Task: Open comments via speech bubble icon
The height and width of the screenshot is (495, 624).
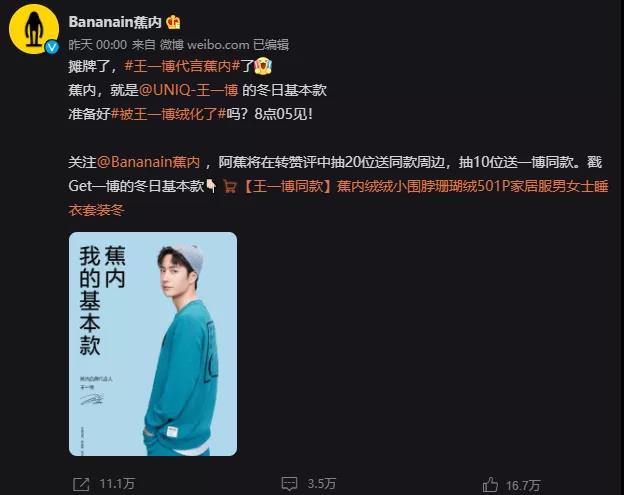Action: coord(289,484)
